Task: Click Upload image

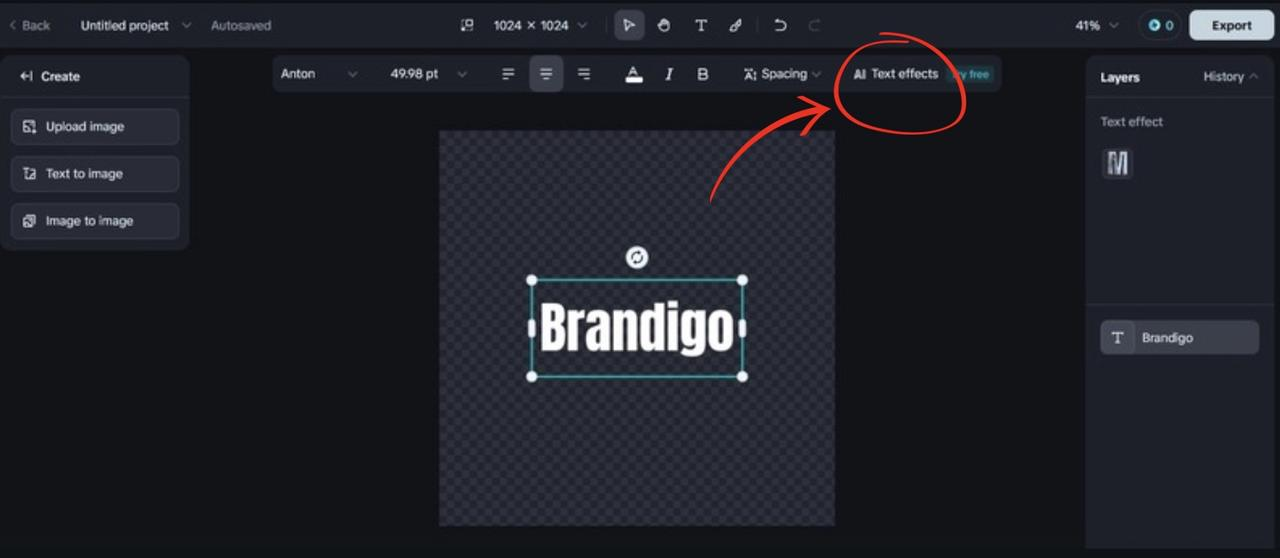Action: coord(95,127)
